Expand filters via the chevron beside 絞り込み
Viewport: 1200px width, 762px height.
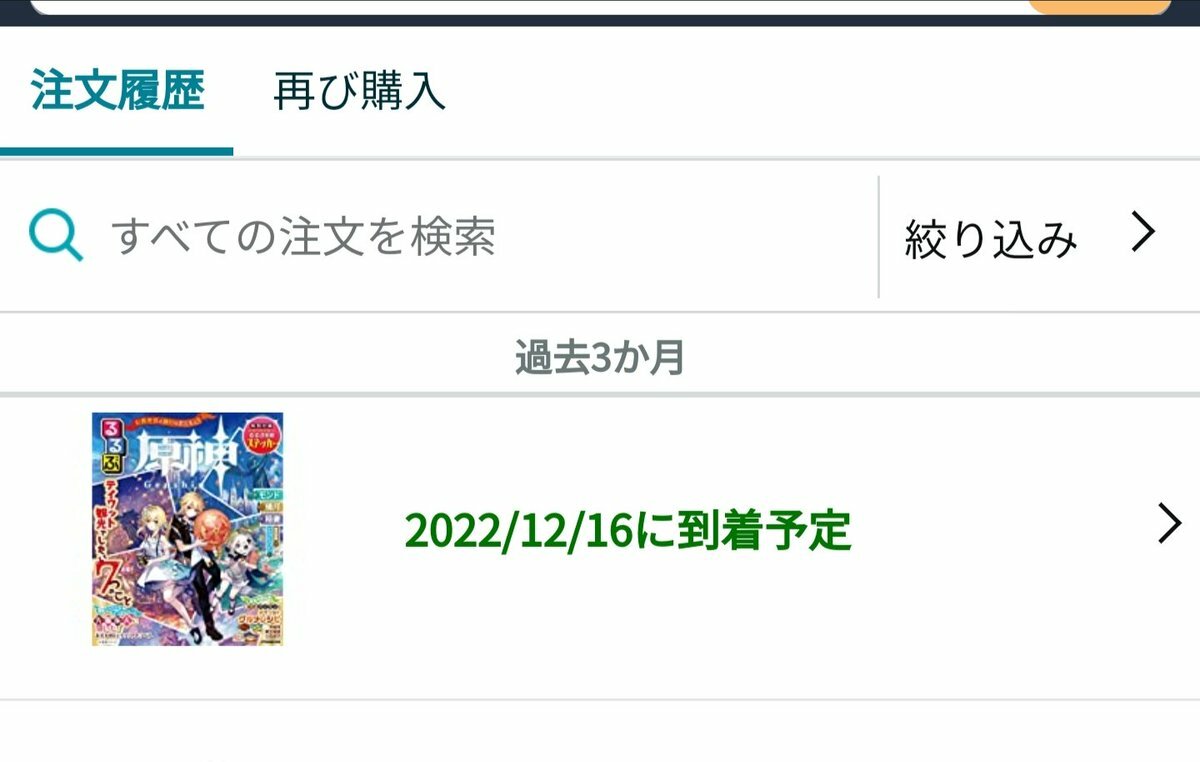point(1143,233)
